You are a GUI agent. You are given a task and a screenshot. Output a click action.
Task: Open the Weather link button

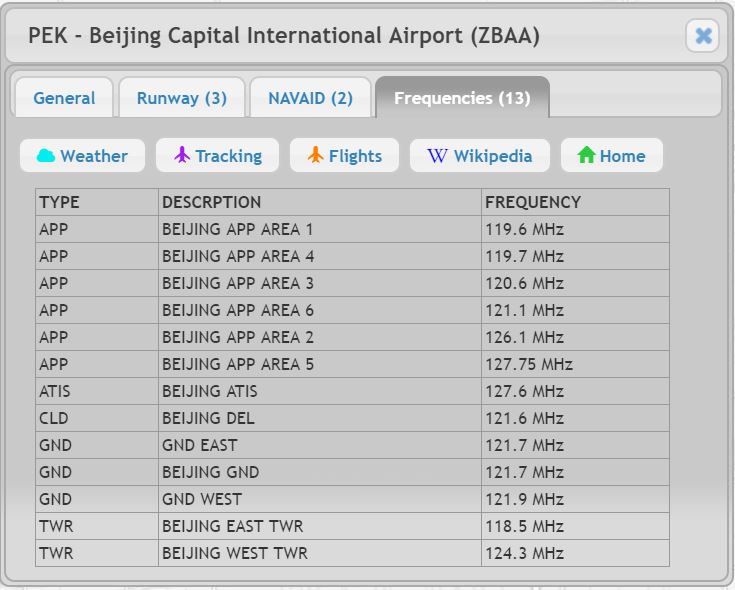82,156
